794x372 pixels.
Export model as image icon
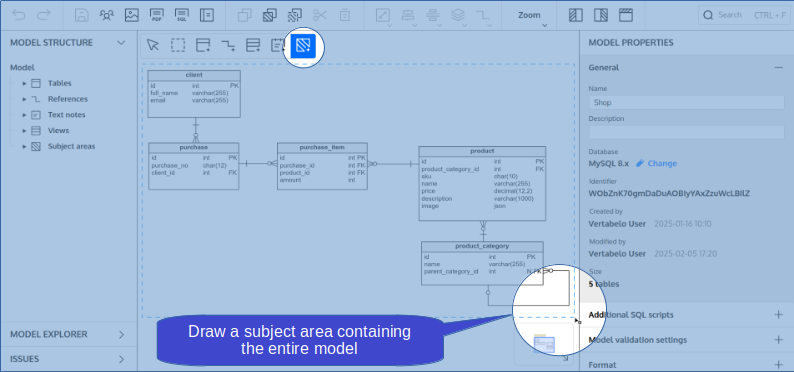click(x=132, y=15)
